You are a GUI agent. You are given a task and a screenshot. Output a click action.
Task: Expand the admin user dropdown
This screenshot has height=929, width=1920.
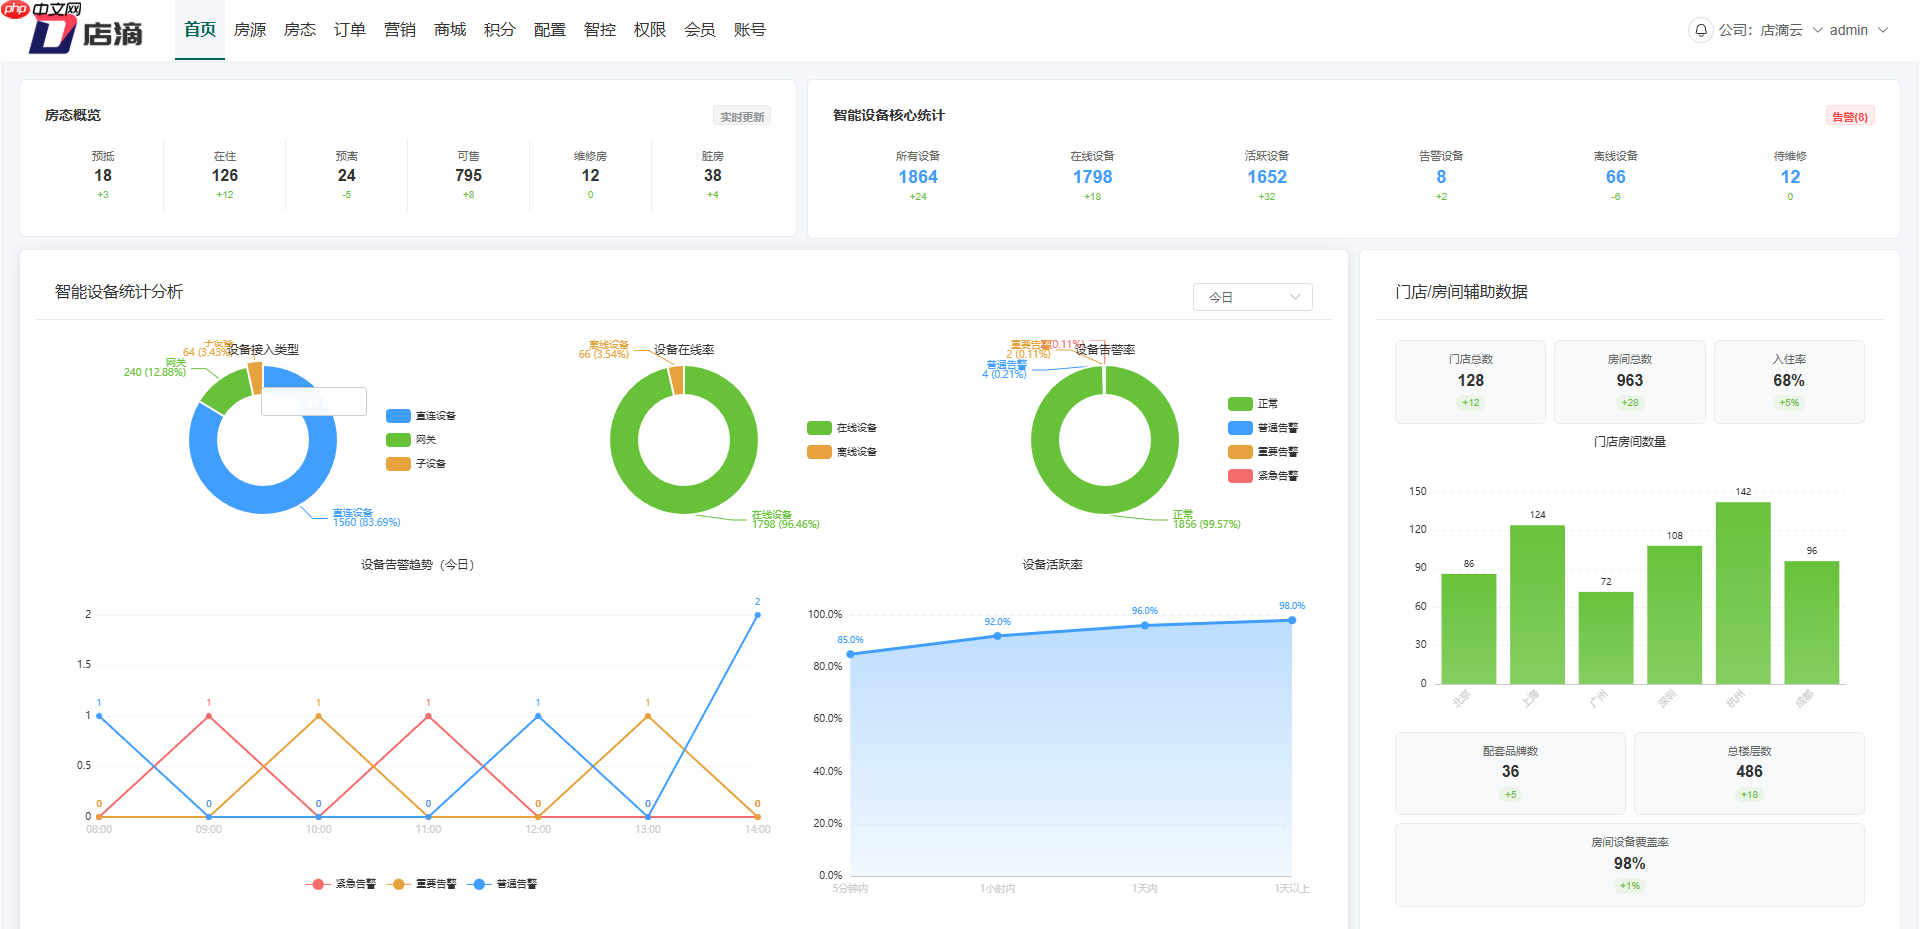[x=1858, y=30]
